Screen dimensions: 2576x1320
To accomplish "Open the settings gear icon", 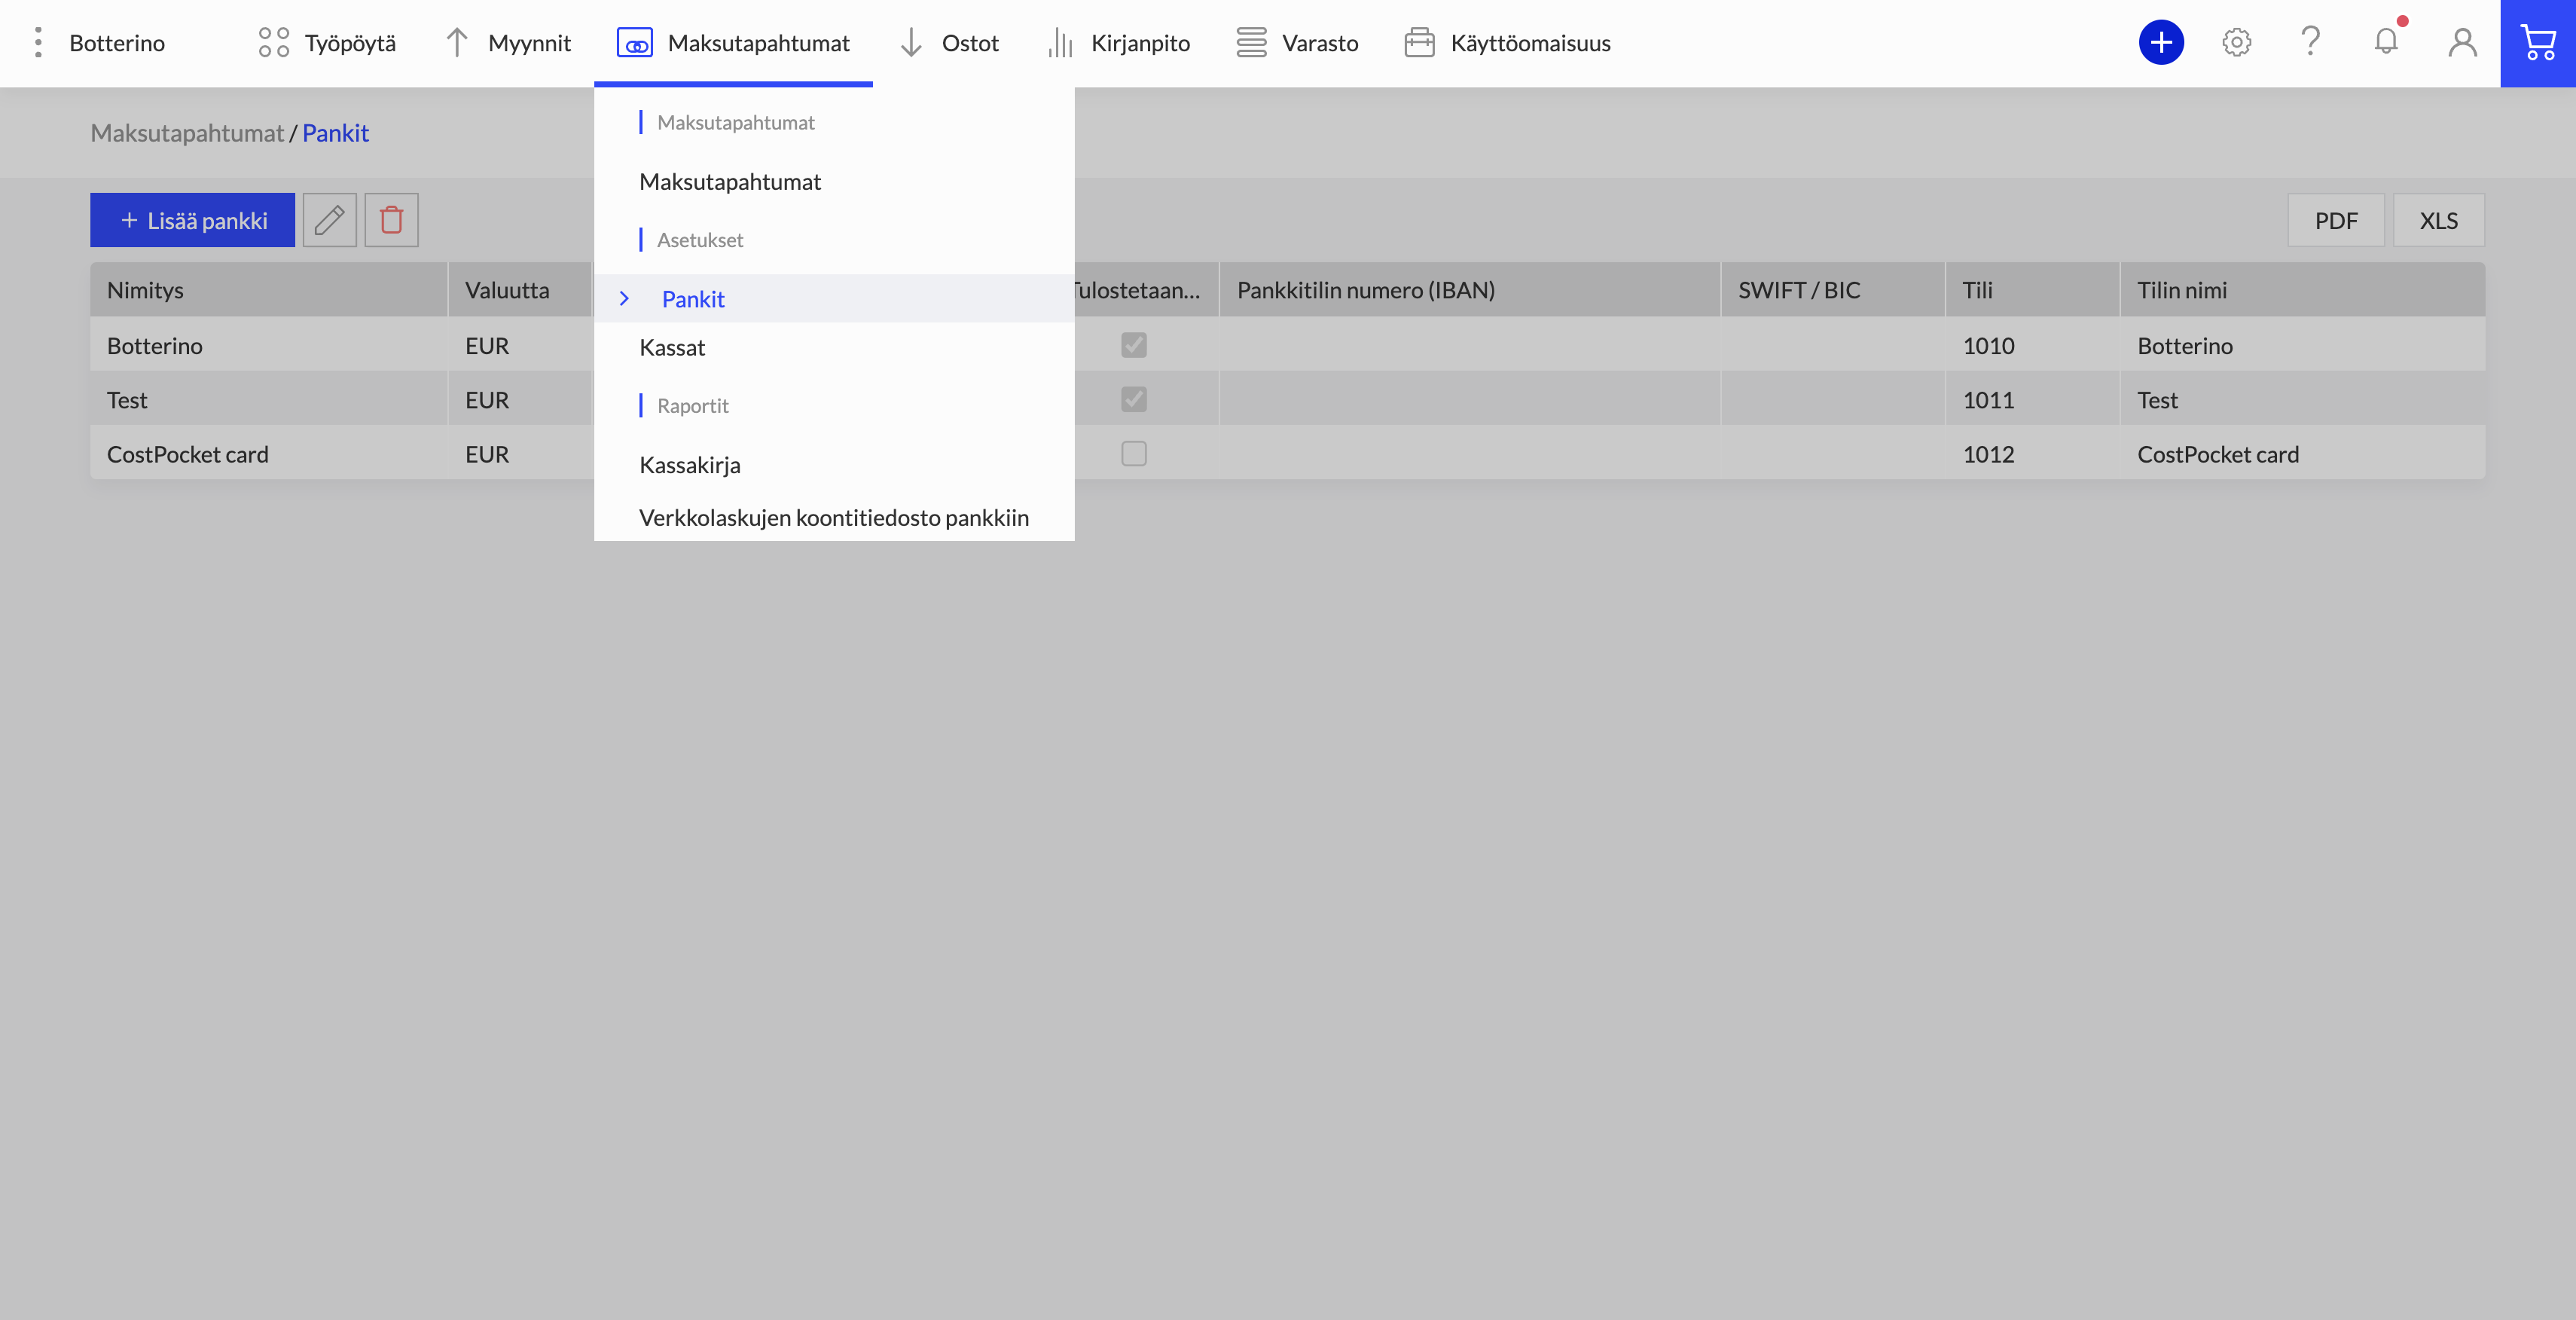I will tap(2236, 43).
